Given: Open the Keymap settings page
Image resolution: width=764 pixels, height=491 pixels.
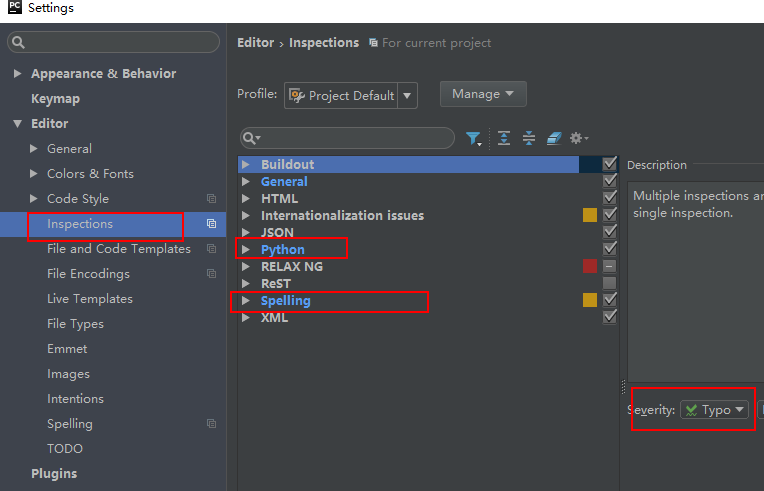Looking at the screenshot, I should [55, 99].
